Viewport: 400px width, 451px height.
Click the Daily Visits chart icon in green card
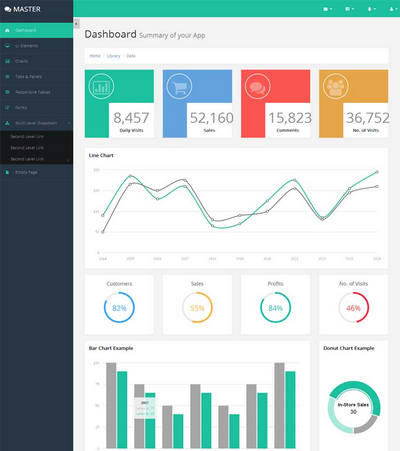(101, 86)
